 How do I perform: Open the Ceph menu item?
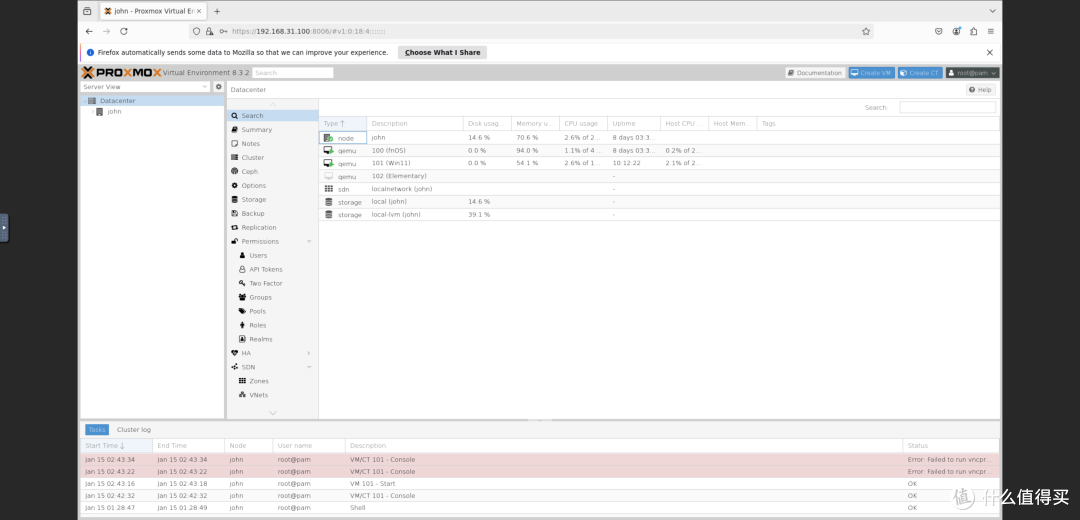click(273, 171)
